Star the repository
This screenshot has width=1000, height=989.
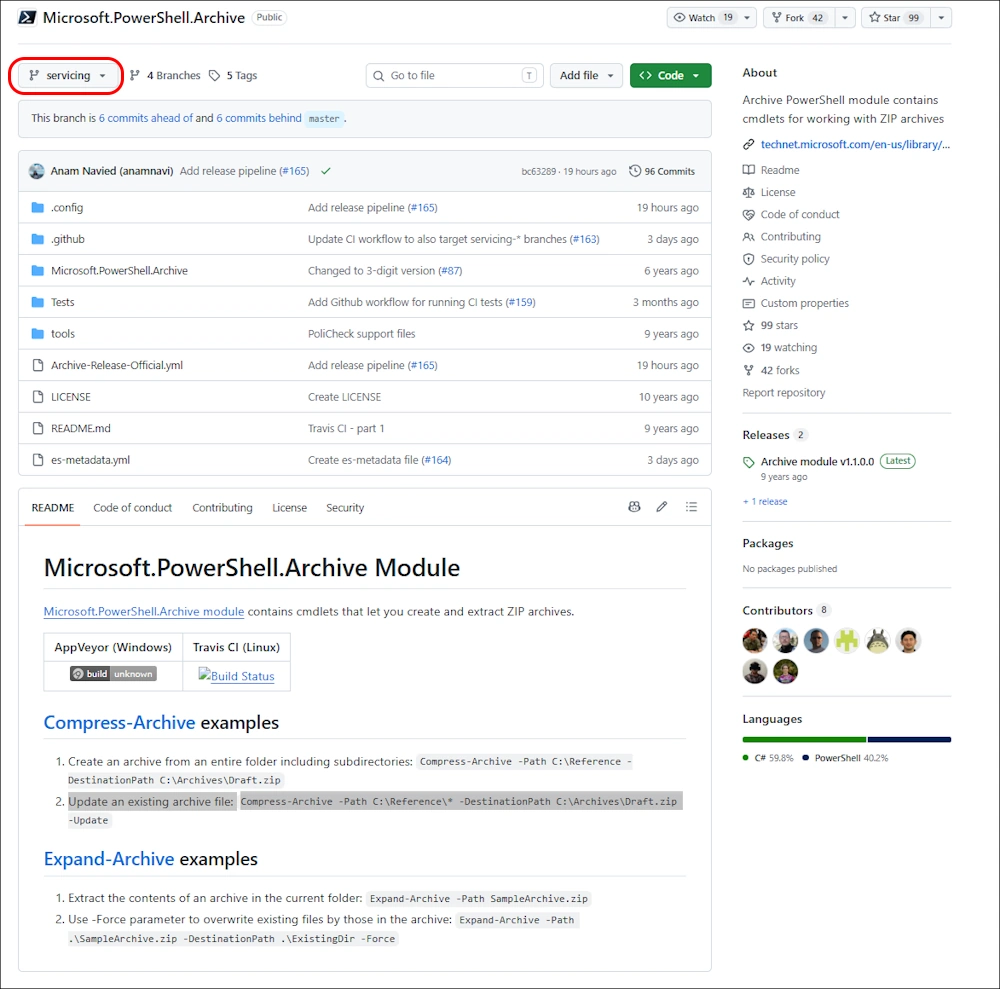tap(896, 18)
